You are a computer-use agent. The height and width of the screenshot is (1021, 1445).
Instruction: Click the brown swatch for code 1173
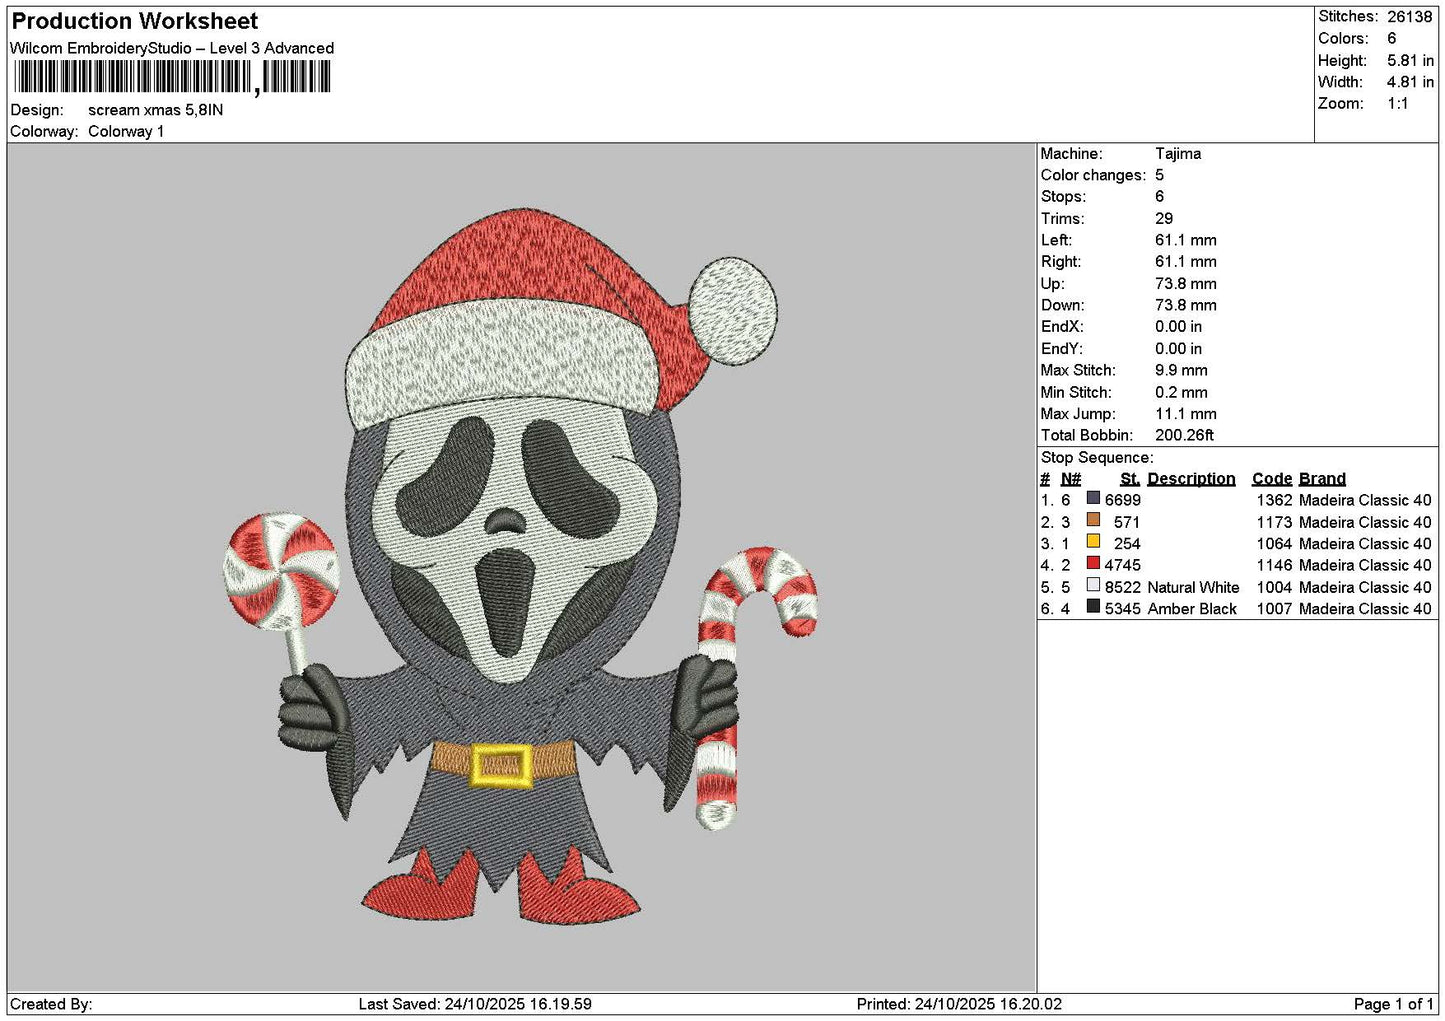(x=1093, y=520)
